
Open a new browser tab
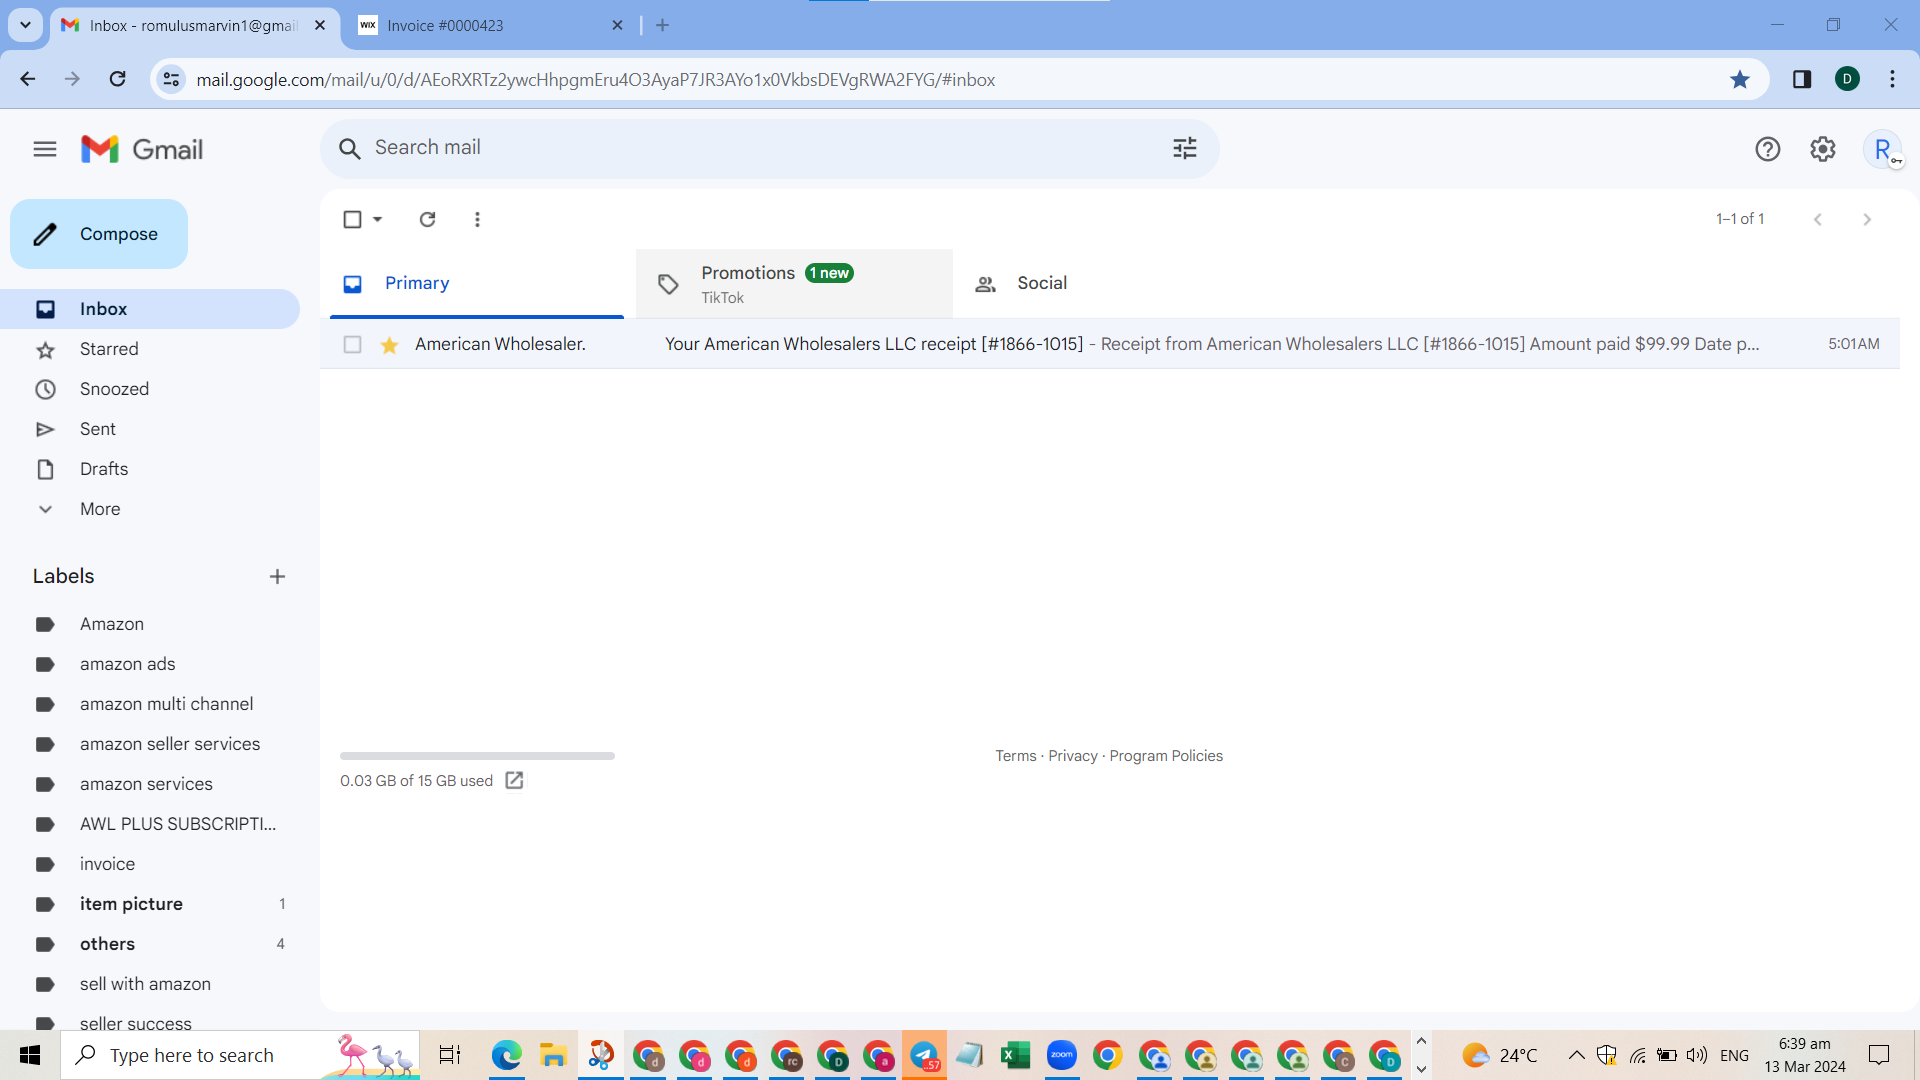click(662, 25)
